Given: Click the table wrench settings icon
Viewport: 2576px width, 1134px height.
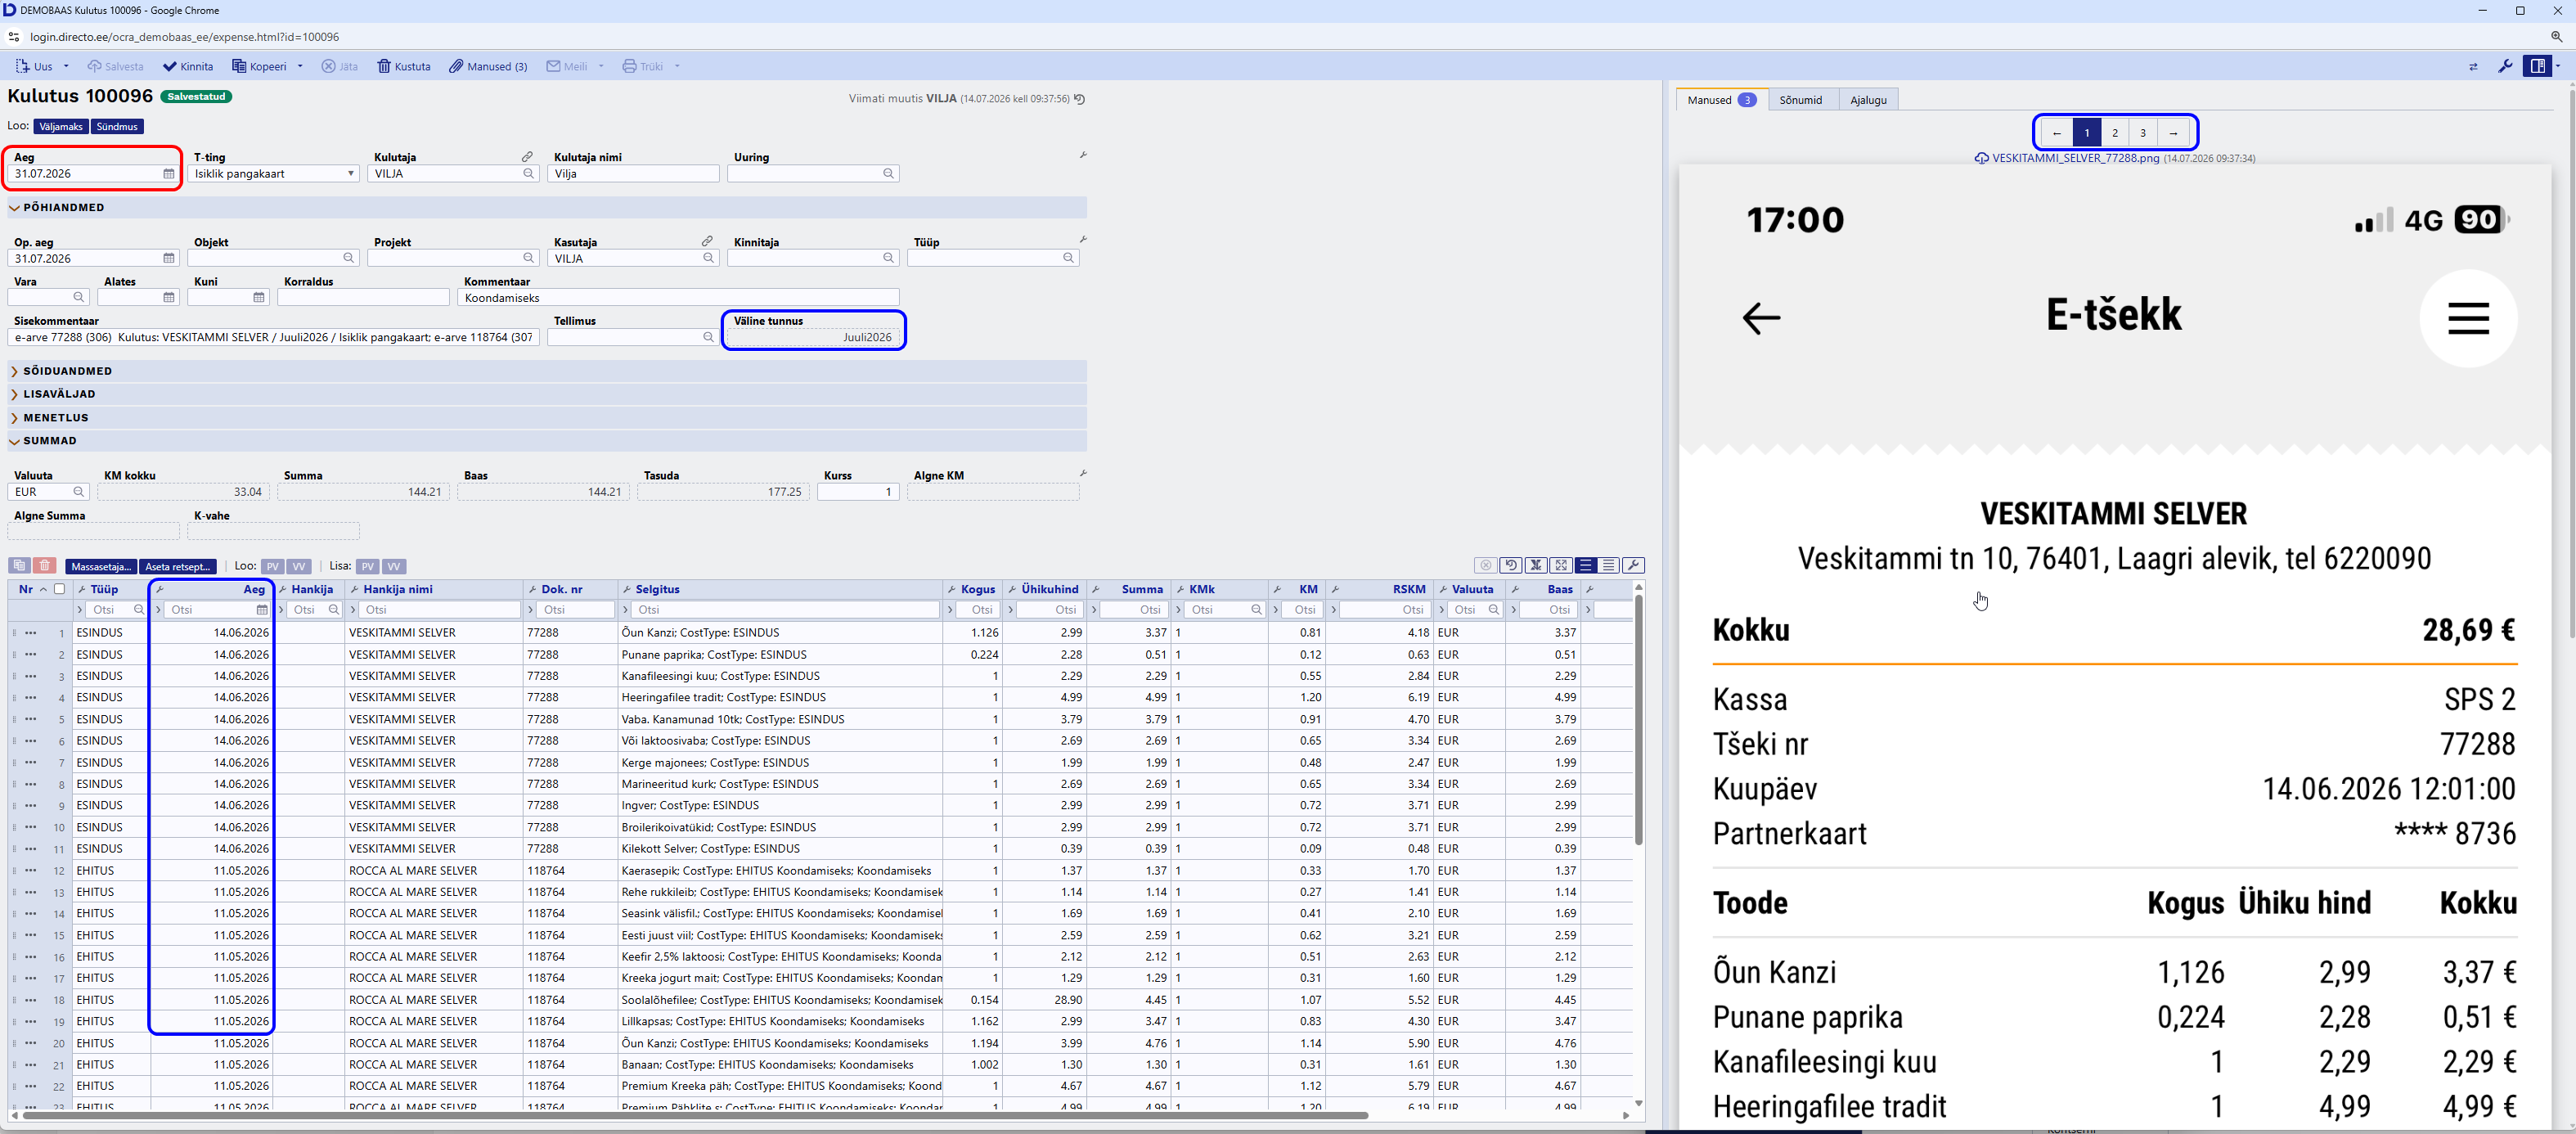Looking at the screenshot, I should pyautogui.click(x=1634, y=566).
